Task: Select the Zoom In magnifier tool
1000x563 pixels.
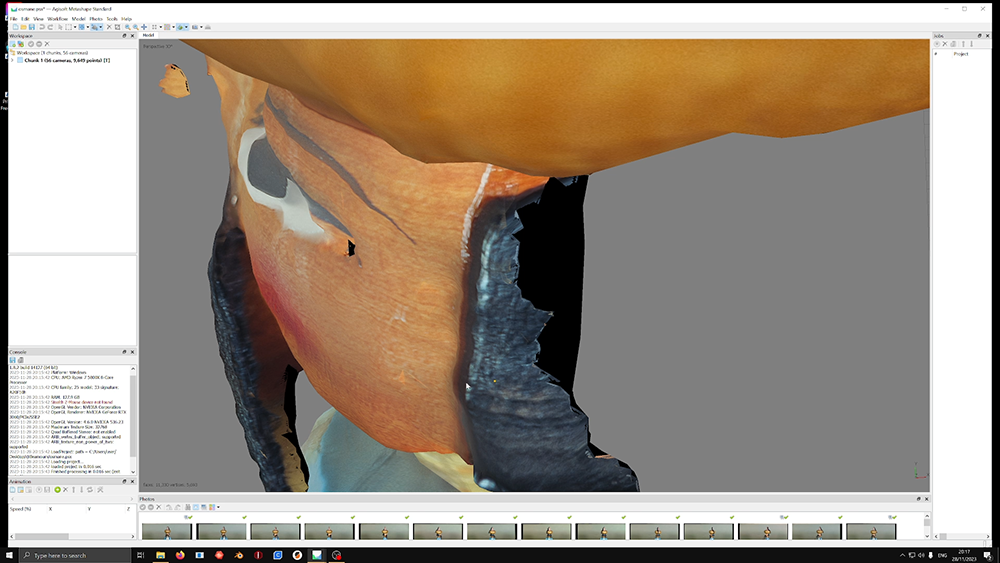Action: coord(127,27)
